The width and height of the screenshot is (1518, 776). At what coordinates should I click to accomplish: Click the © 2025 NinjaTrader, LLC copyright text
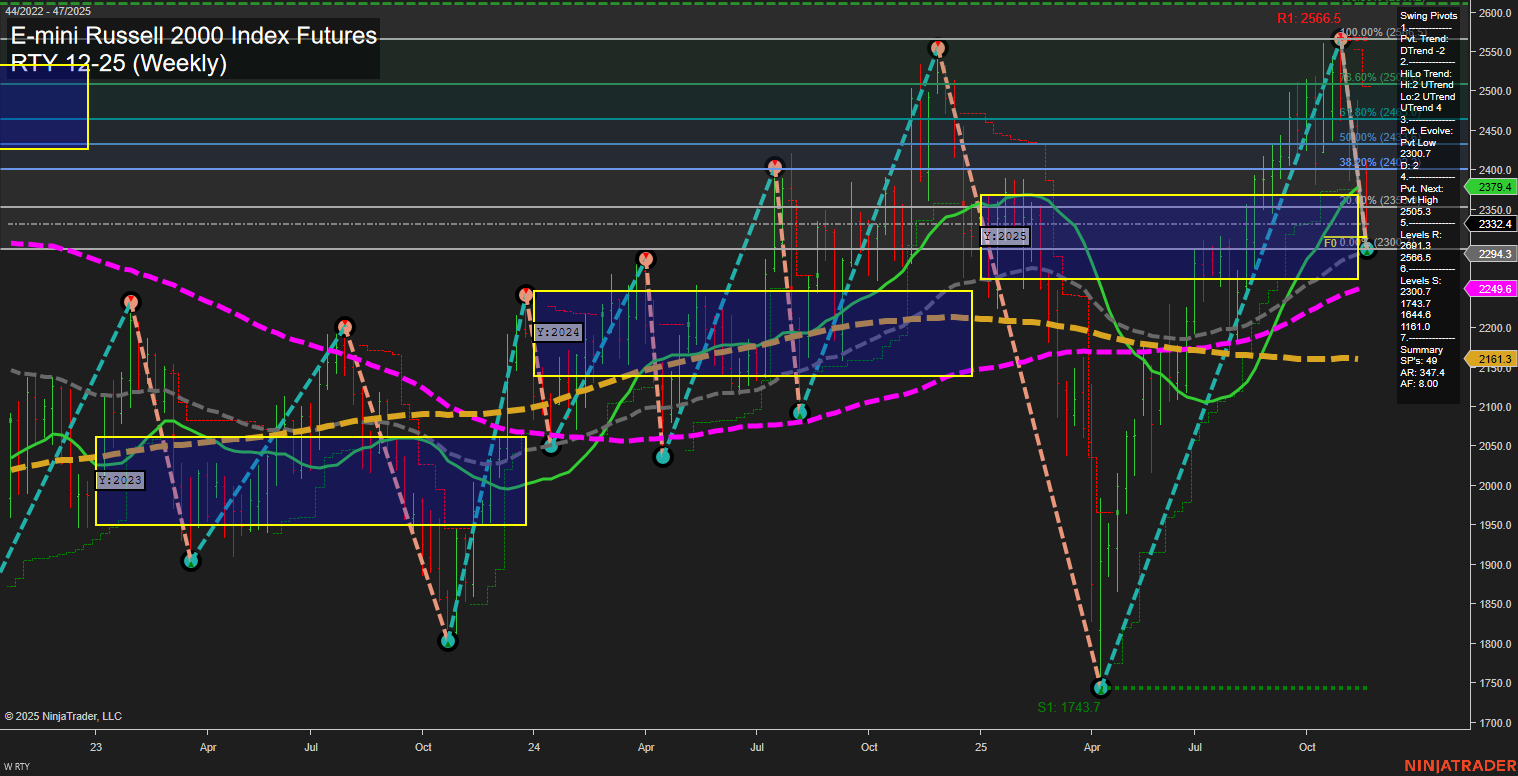pos(63,716)
